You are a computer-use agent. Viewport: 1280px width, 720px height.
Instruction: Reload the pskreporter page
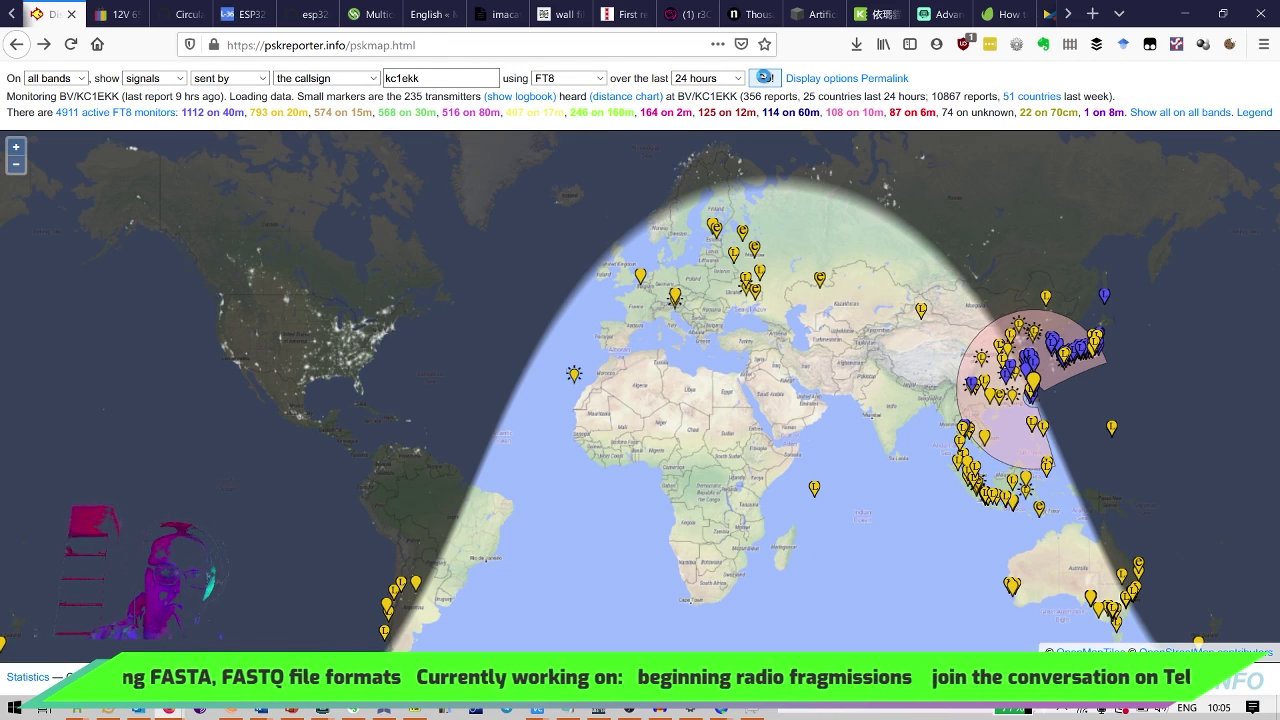click(x=71, y=44)
